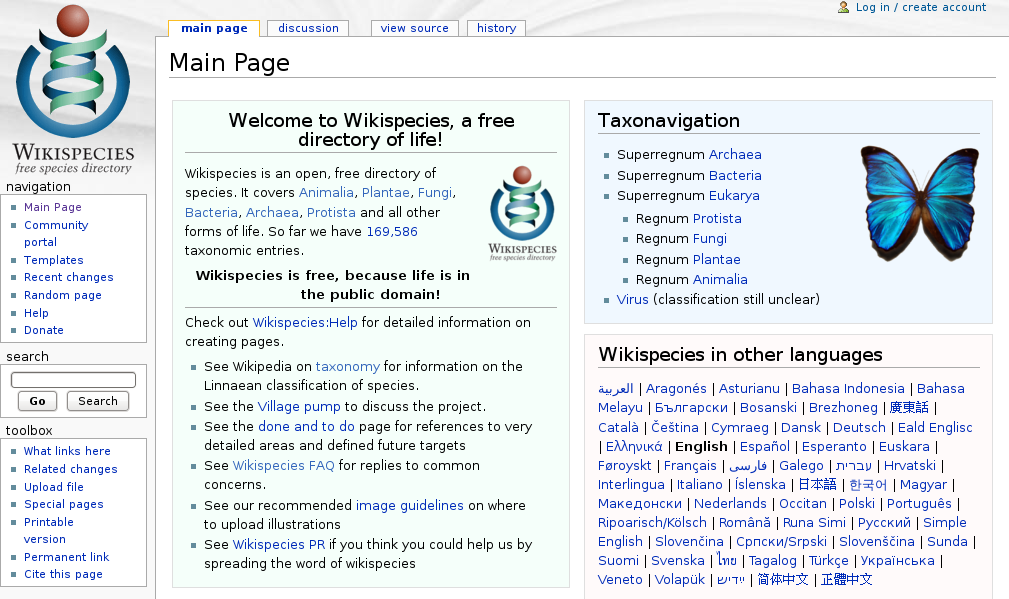Open the done and to do page
The image size is (1009, 599).
point(306,427)
